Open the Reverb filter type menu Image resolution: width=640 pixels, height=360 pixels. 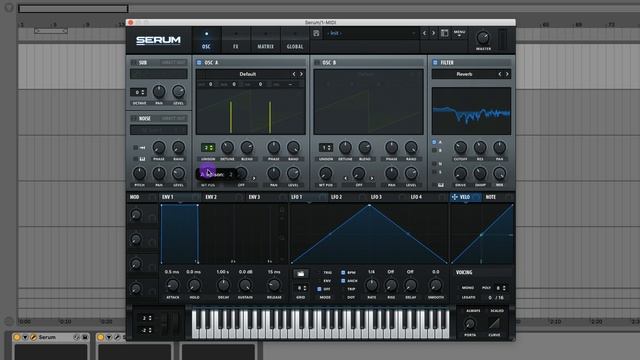464,74
